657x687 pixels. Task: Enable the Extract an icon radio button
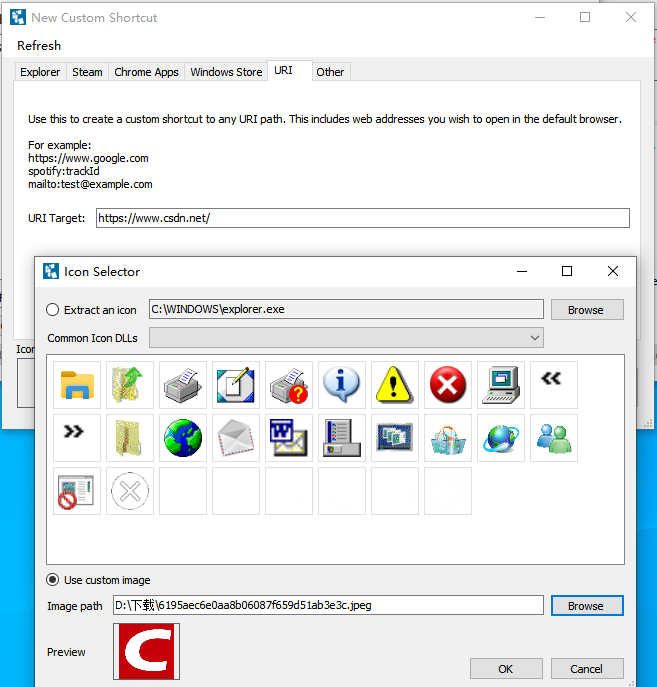(x=53, y=310)
